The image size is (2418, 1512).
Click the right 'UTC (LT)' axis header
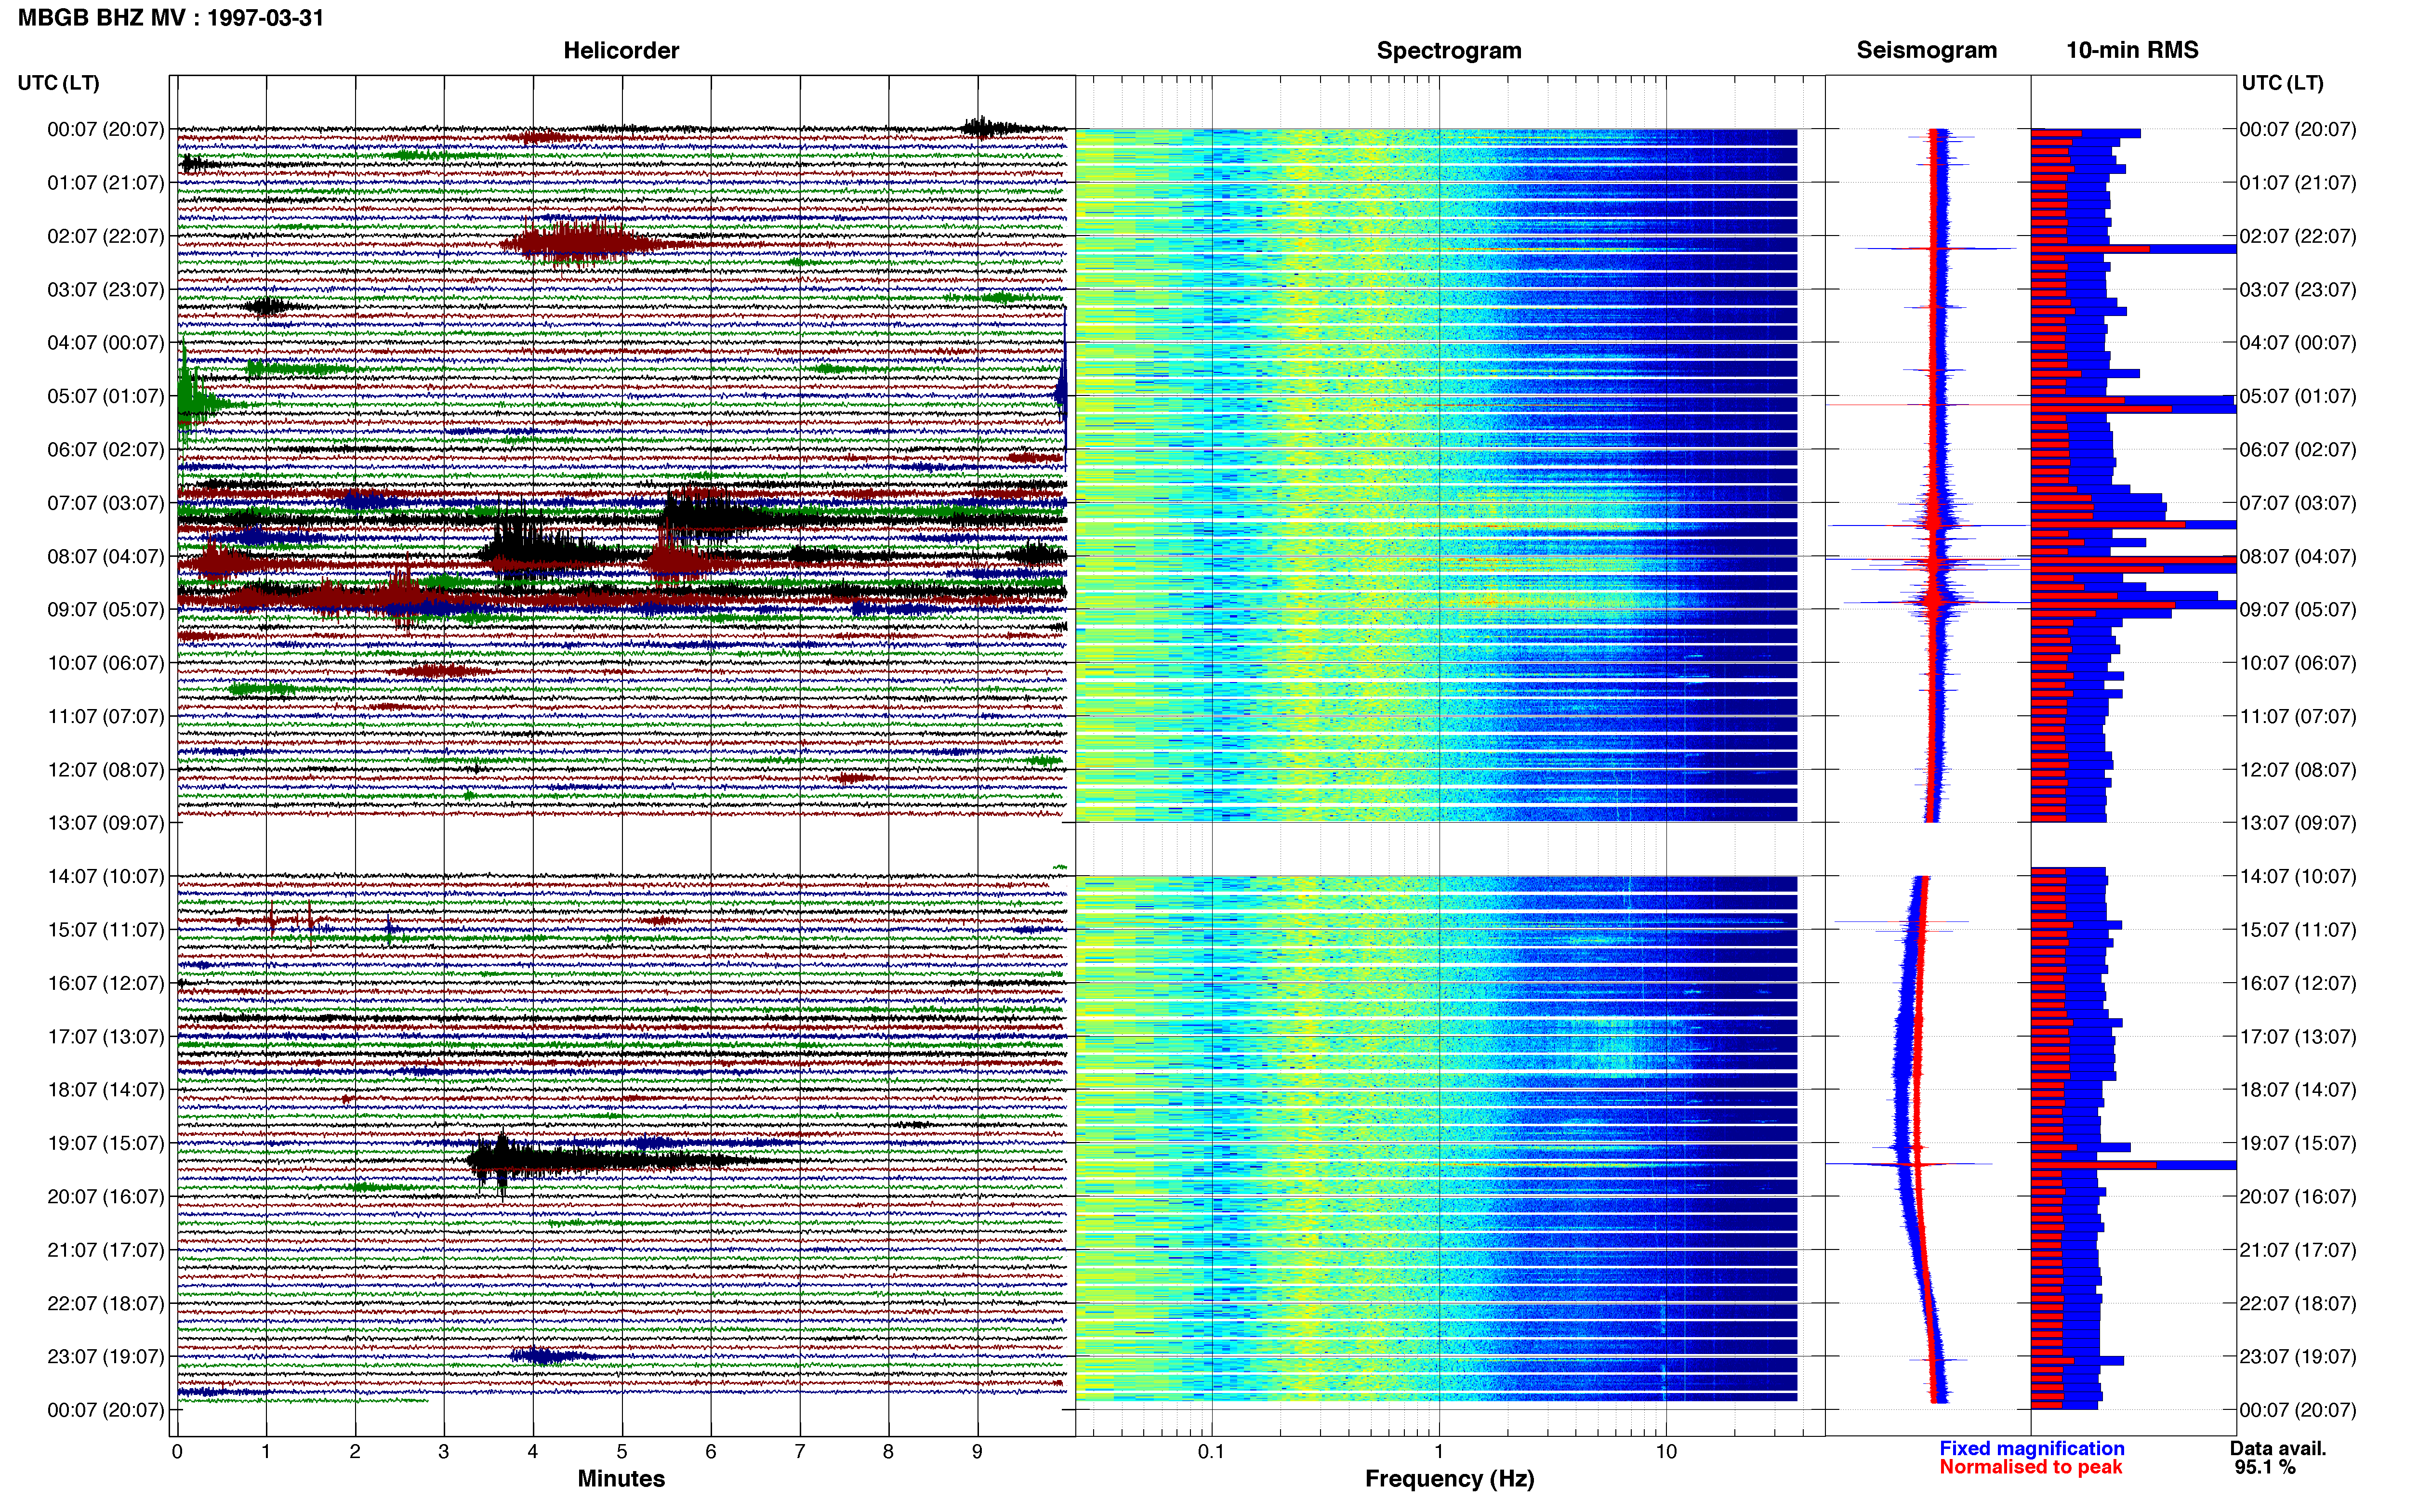click(x=2282, y=83)
